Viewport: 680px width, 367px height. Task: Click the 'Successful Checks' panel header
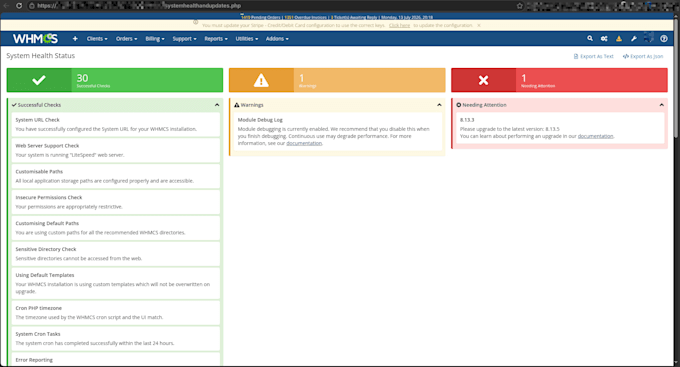[x=115, y=105]
